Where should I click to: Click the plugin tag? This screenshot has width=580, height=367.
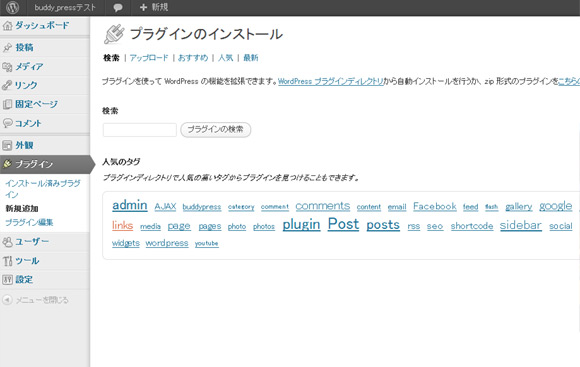tap(301, 224)
